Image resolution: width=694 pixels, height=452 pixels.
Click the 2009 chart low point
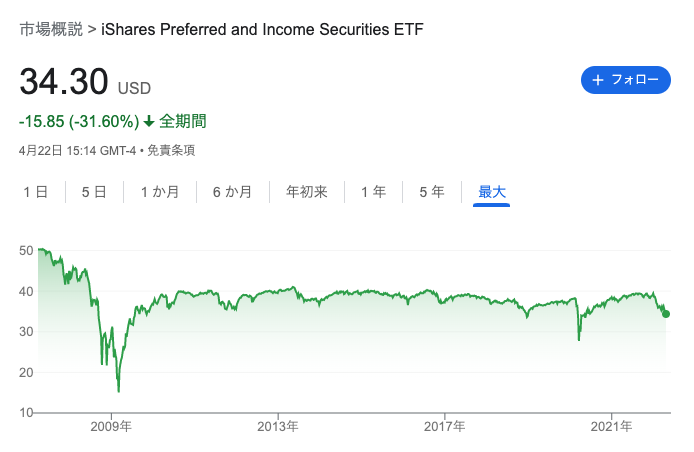119,391
